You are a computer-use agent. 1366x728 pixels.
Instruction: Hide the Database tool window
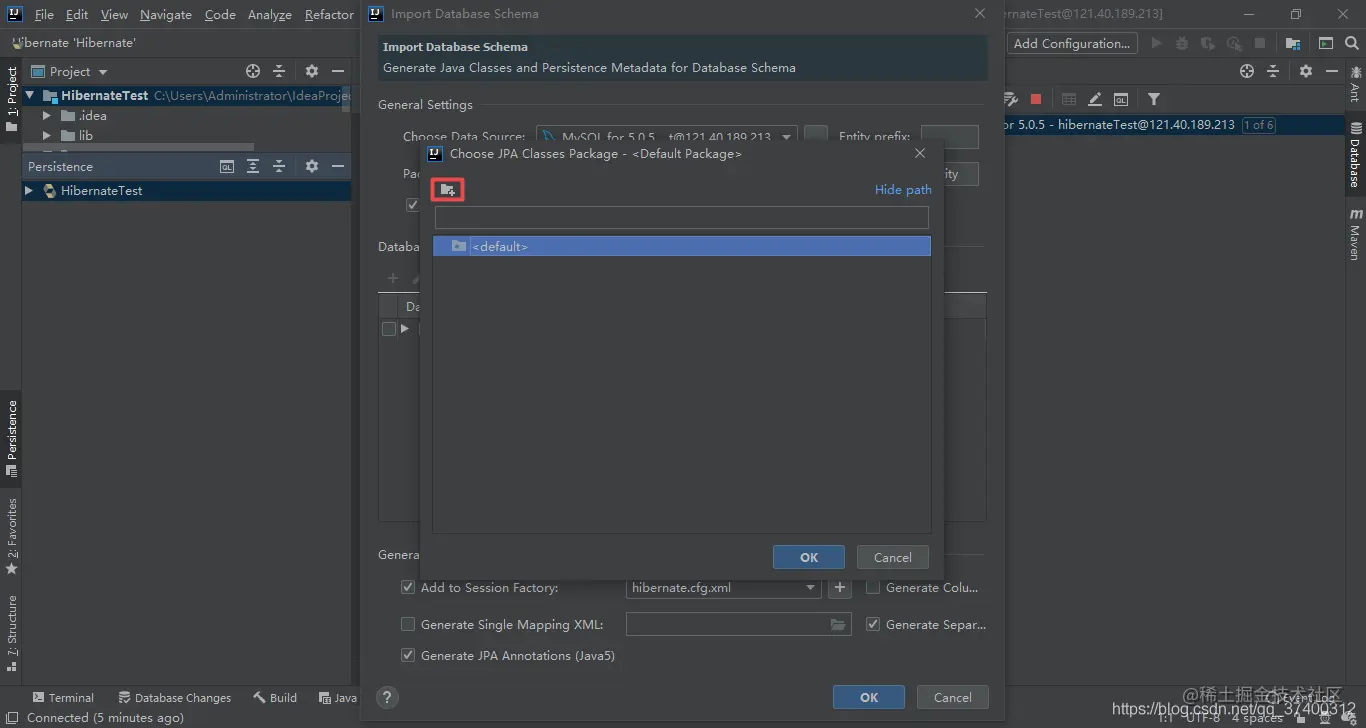pos(1332,71)
